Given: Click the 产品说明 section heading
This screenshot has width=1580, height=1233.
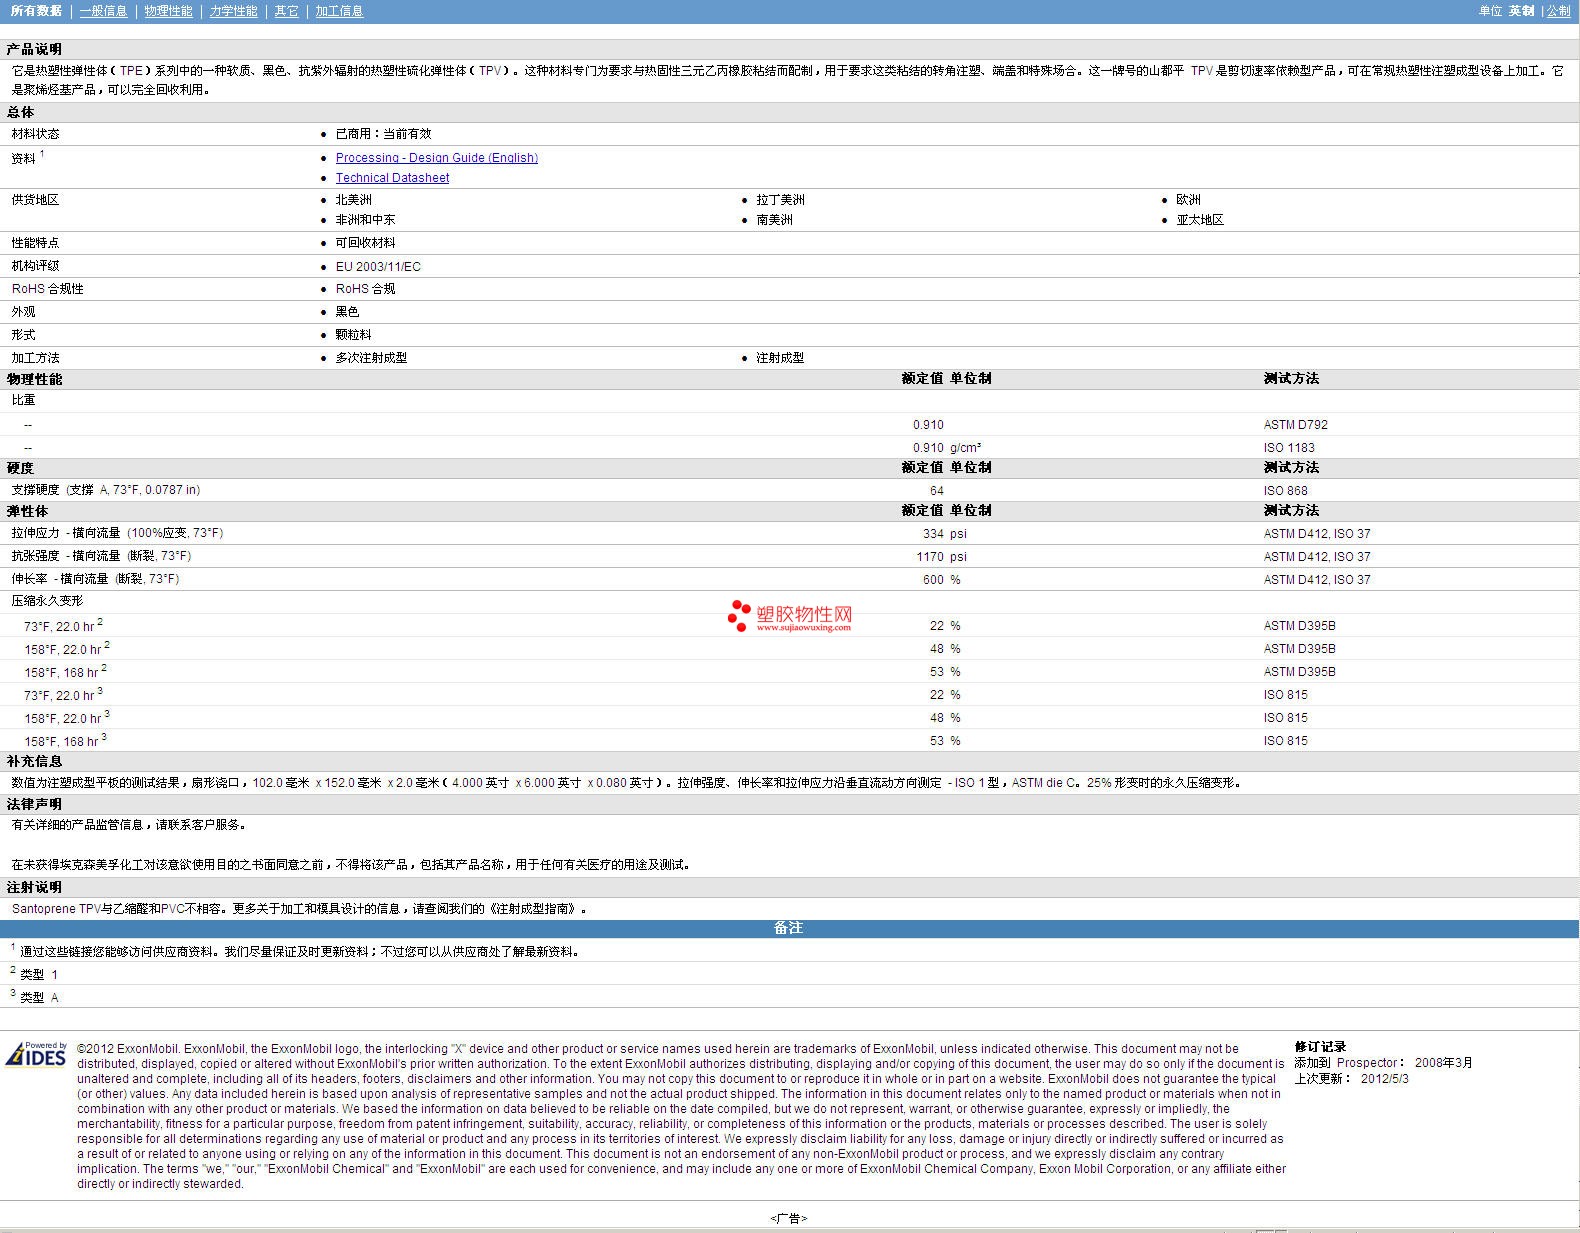Looking at the screenshot, I should (x=34, y=49).
